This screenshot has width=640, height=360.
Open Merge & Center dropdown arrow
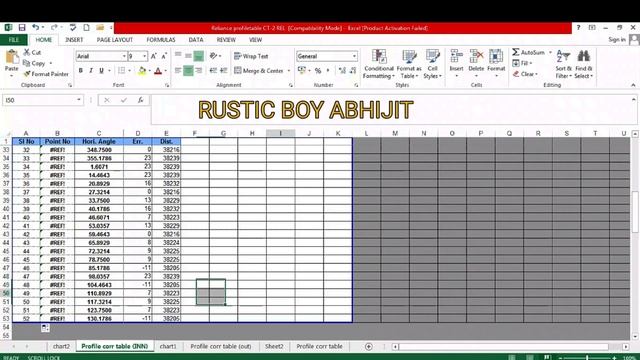coord(289,71)
